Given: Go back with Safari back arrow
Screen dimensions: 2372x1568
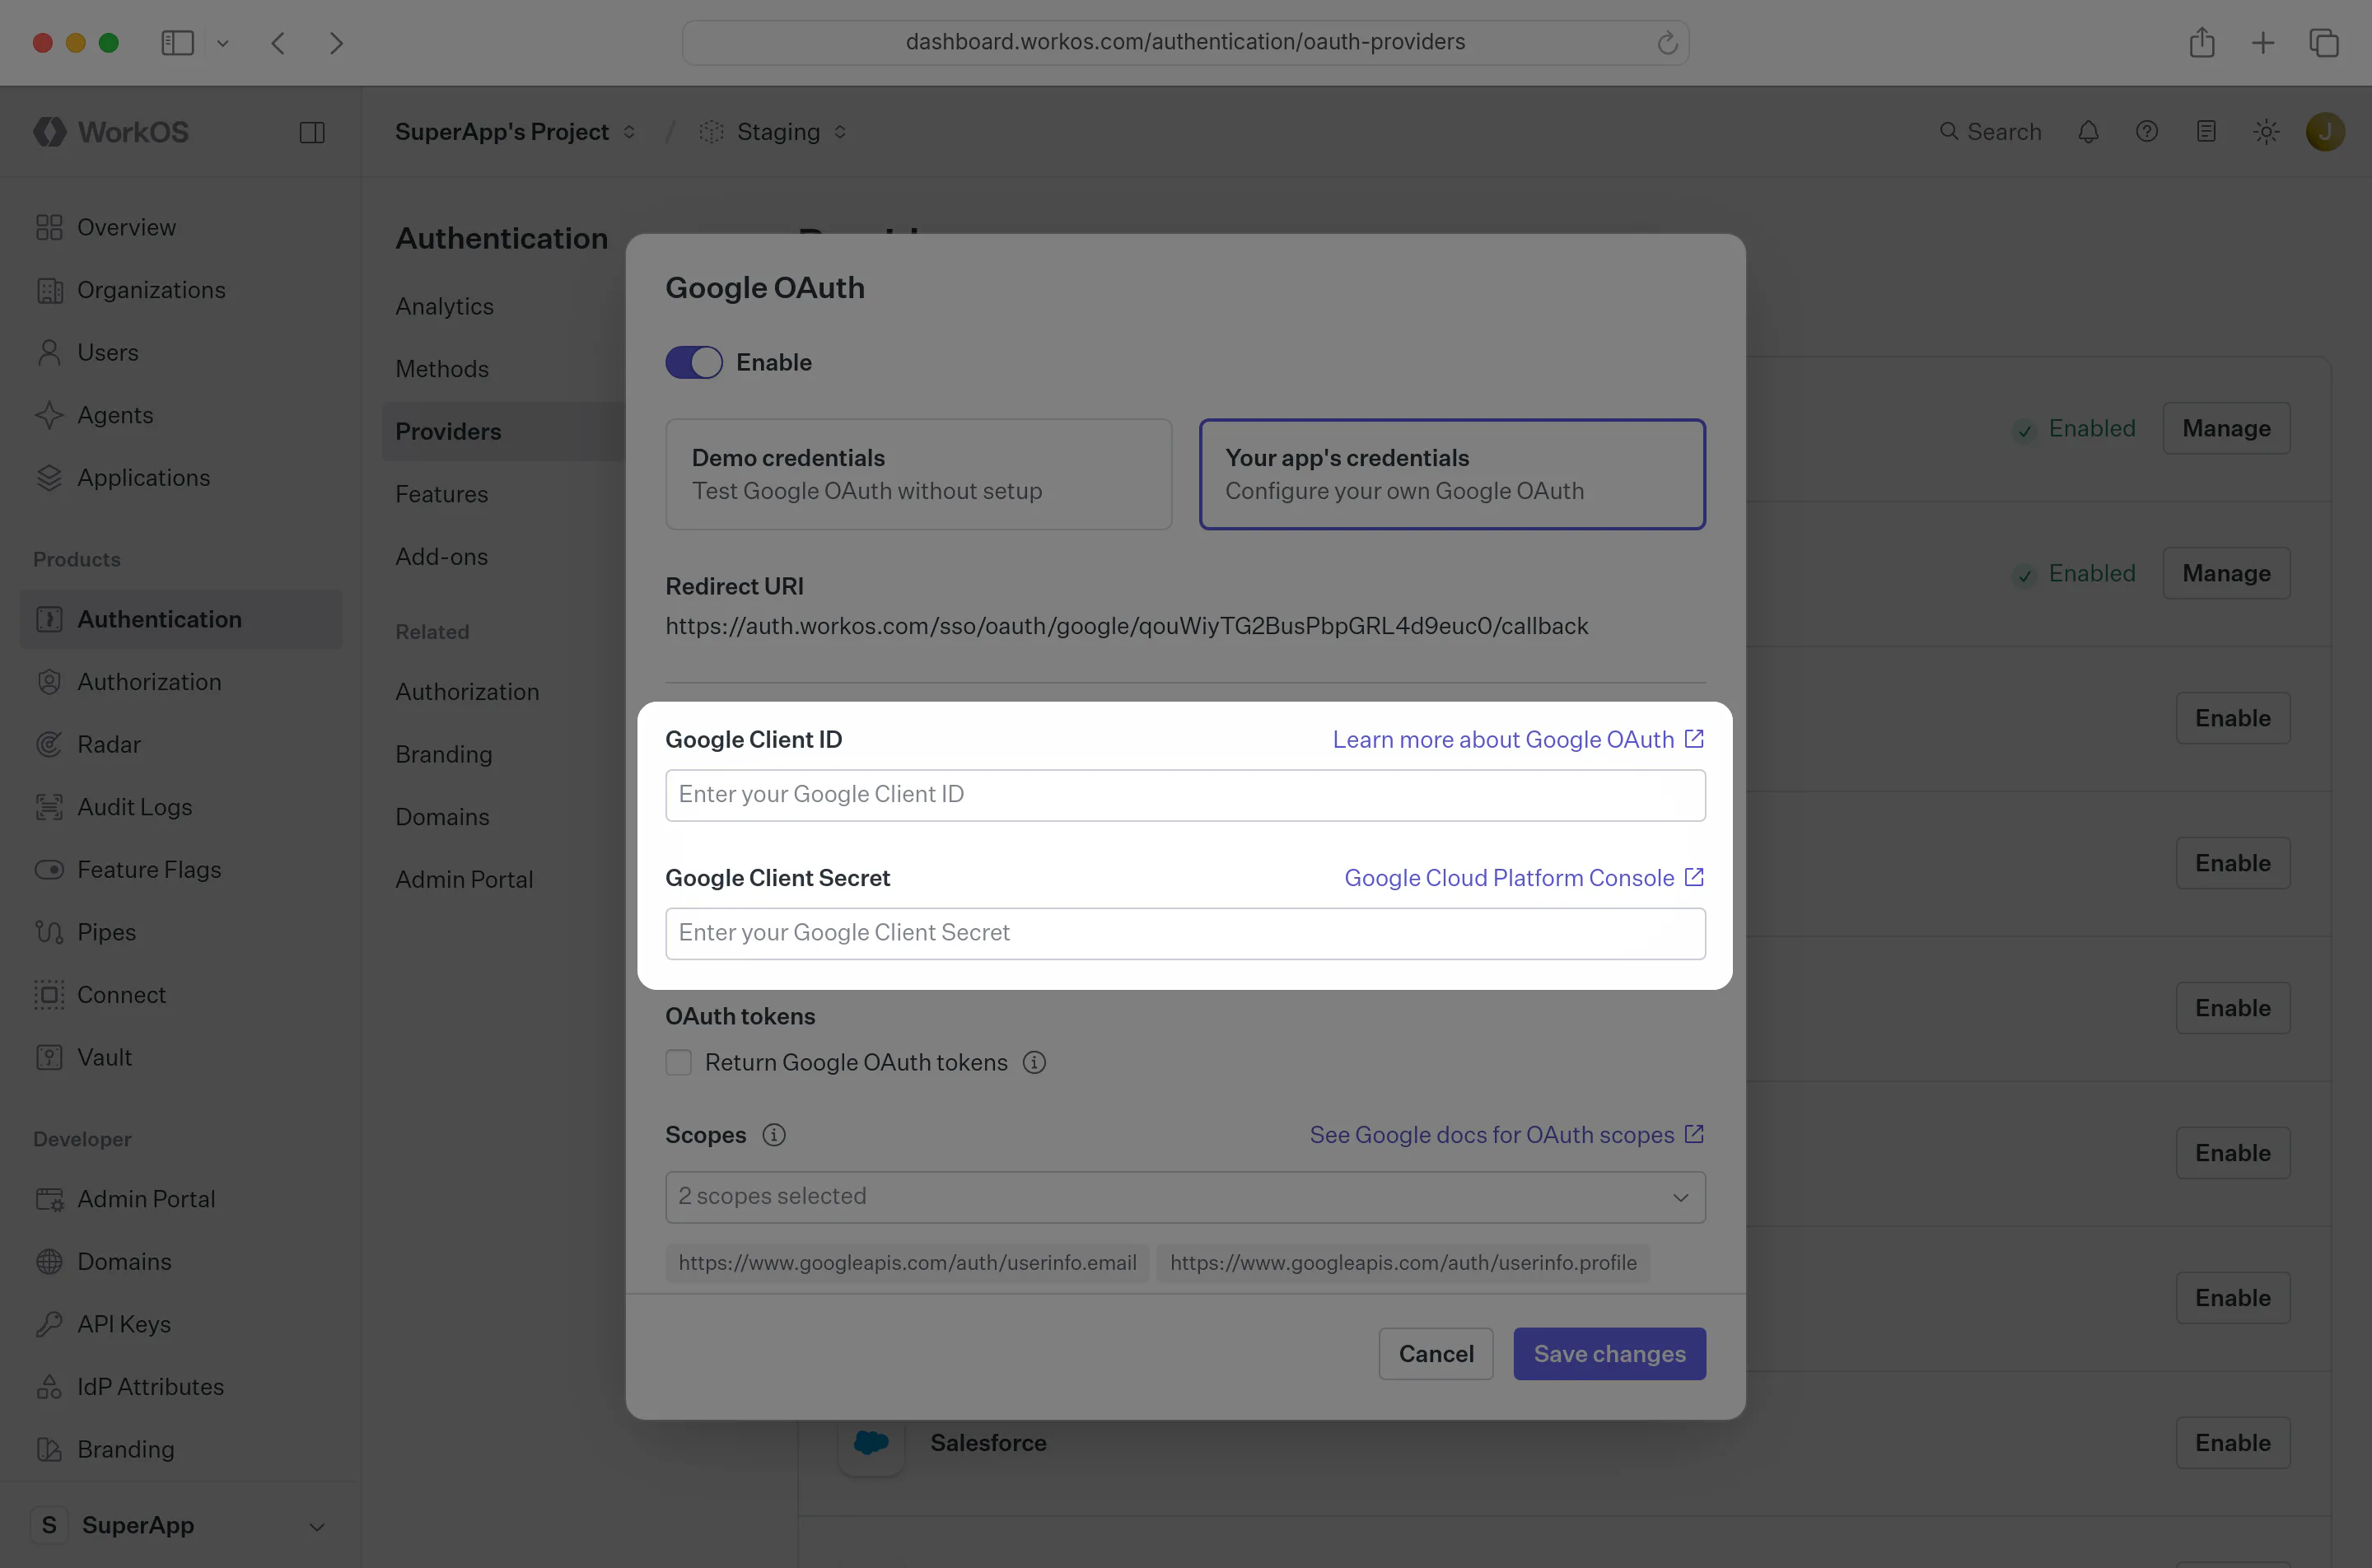Looking at the screenshot, I should tap(279, 42).
